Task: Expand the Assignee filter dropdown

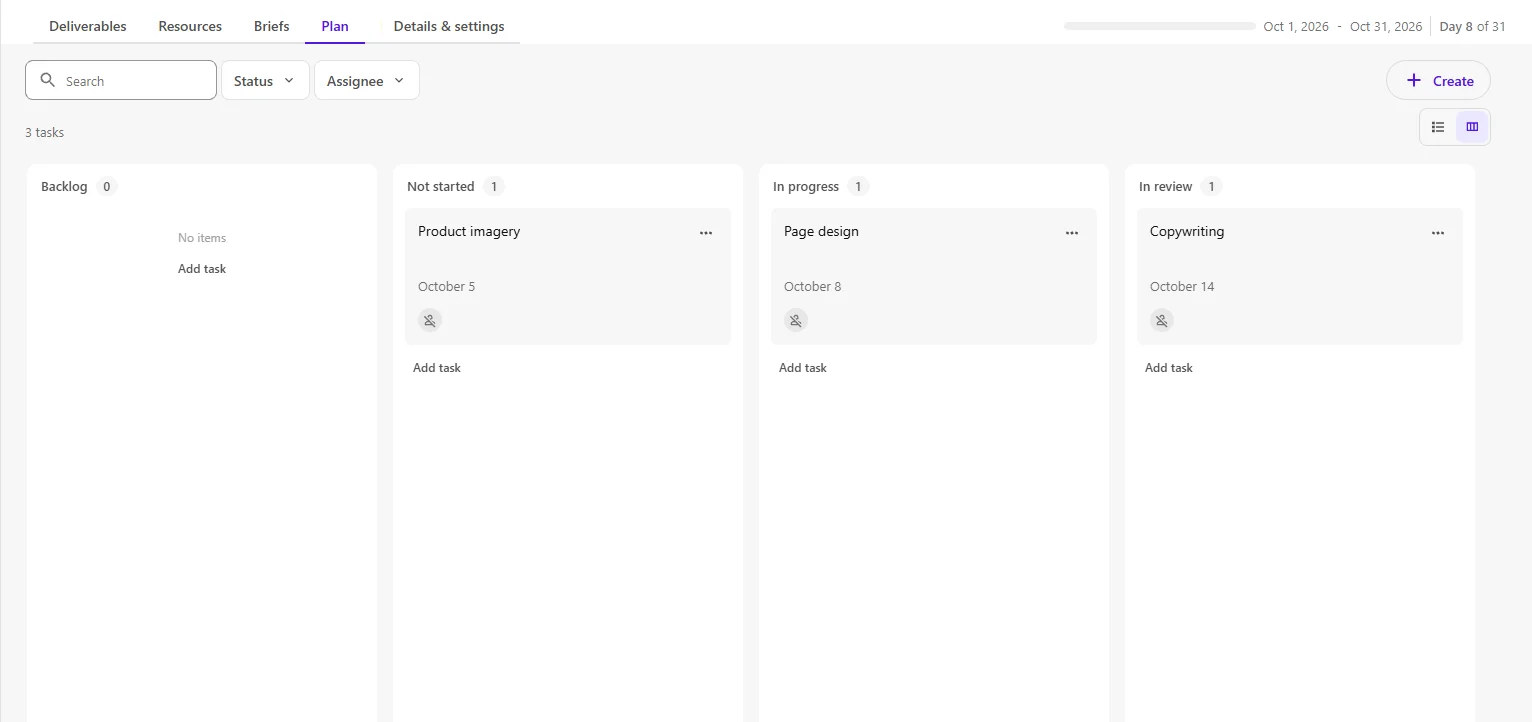Action: pyautogui.click(x=367, y=80)
